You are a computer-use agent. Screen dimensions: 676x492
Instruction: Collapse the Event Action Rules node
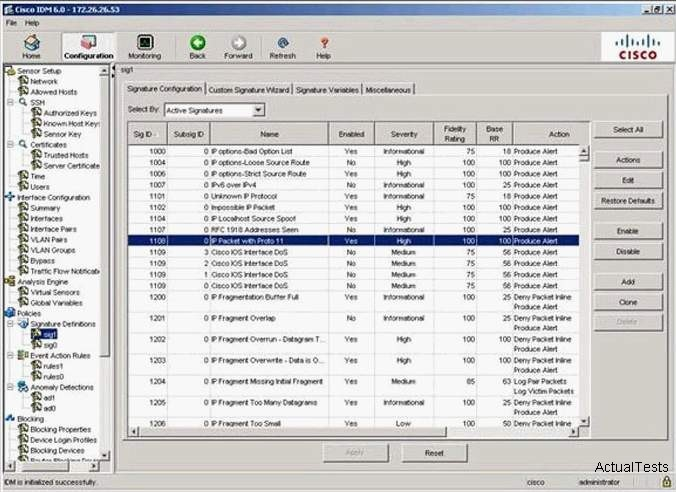pos(10,355)
